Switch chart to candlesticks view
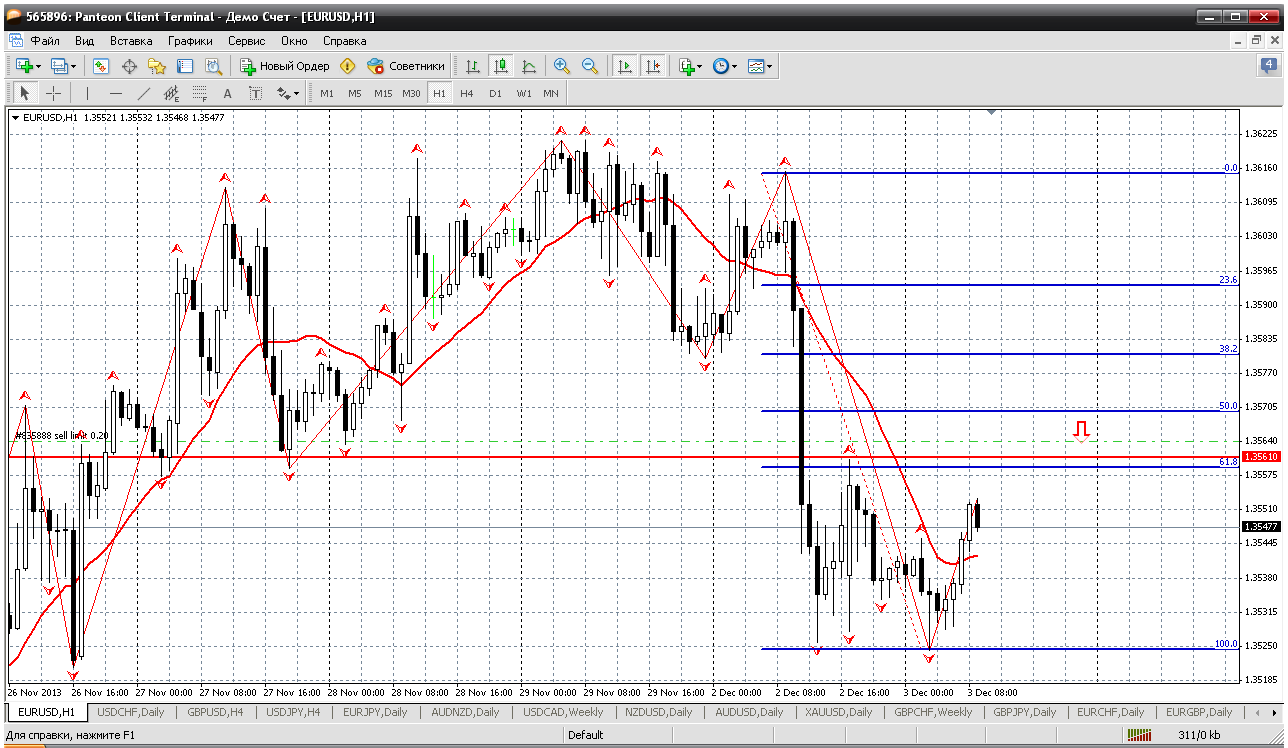The height and width of the screenshot is (748, 1288). pos(501,66)
